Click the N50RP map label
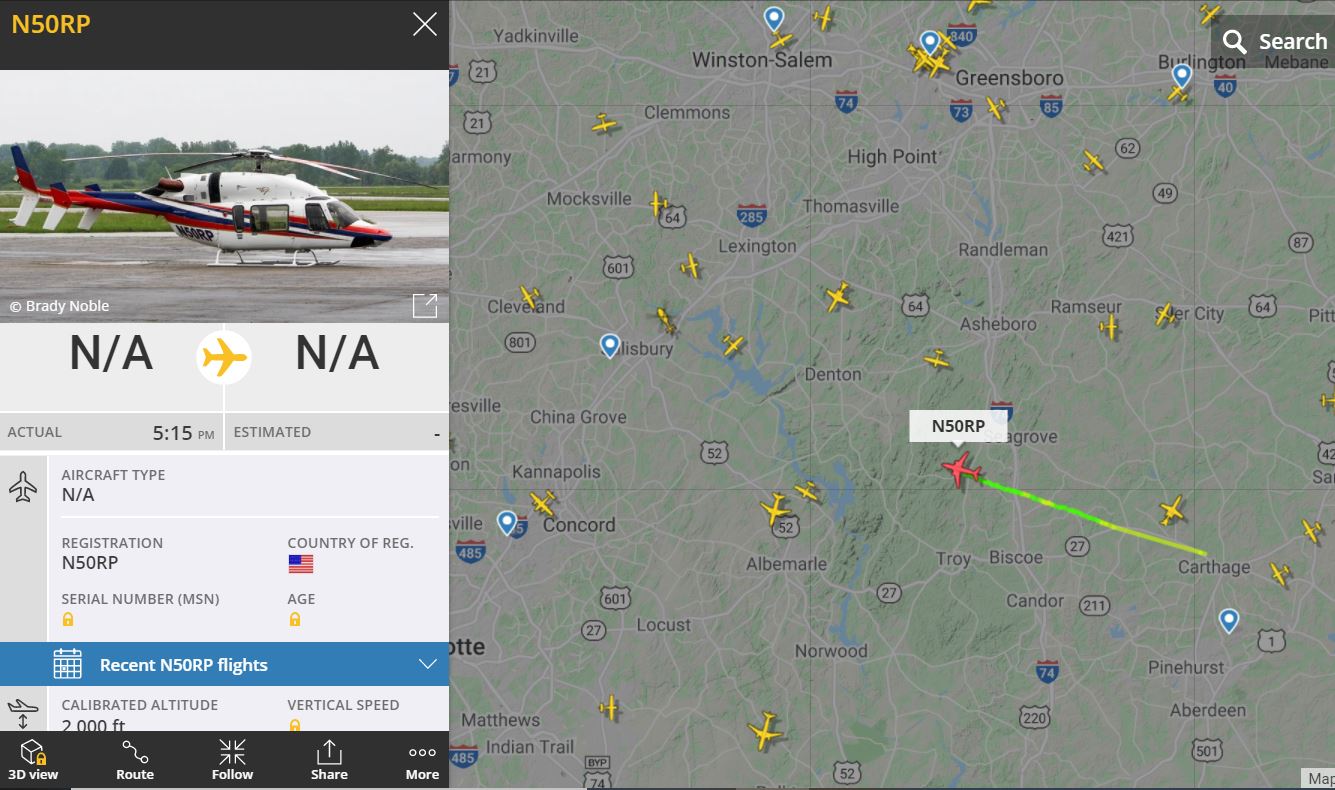Viewport: 1335px width, 790px height. (x=958, y=426)
